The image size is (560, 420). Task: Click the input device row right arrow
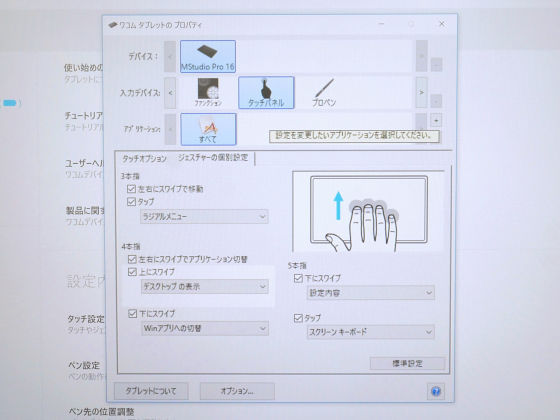click(421, 92)
